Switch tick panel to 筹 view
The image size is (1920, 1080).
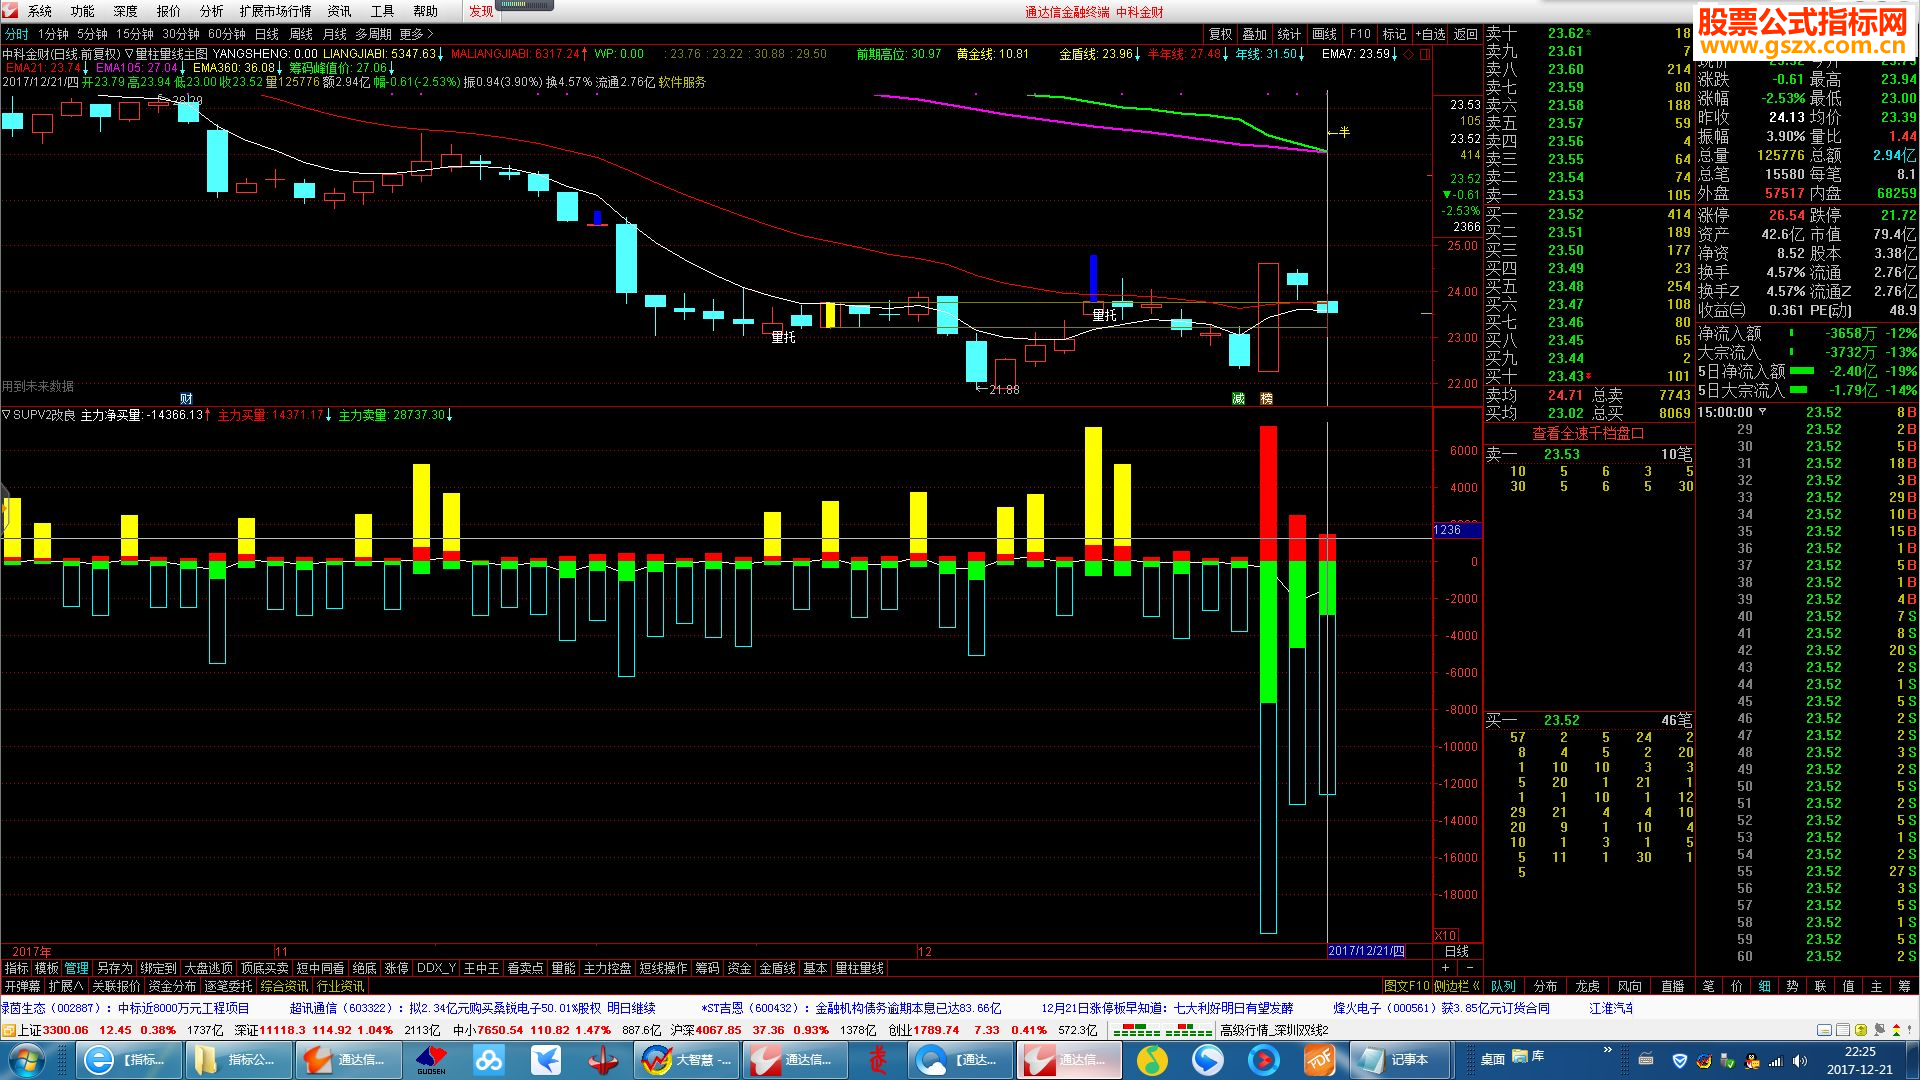(1904, 986)
